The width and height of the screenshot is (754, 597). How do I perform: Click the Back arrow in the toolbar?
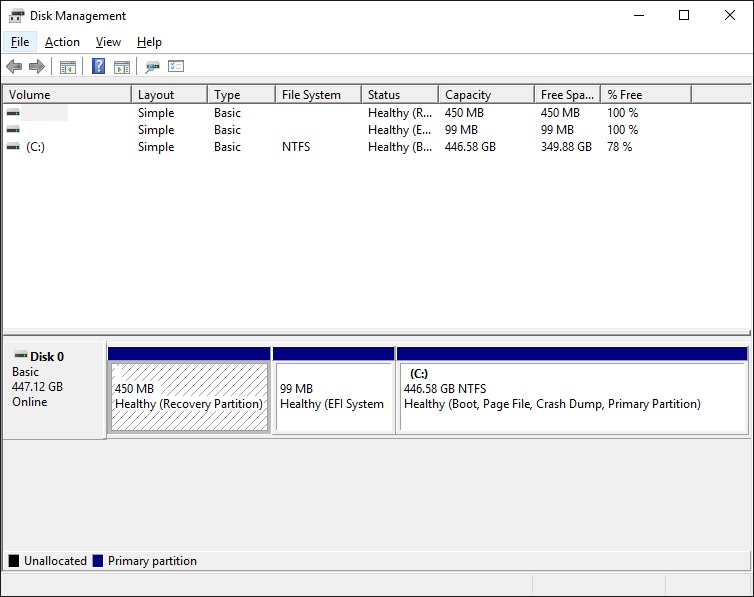(x=14, y=67)
